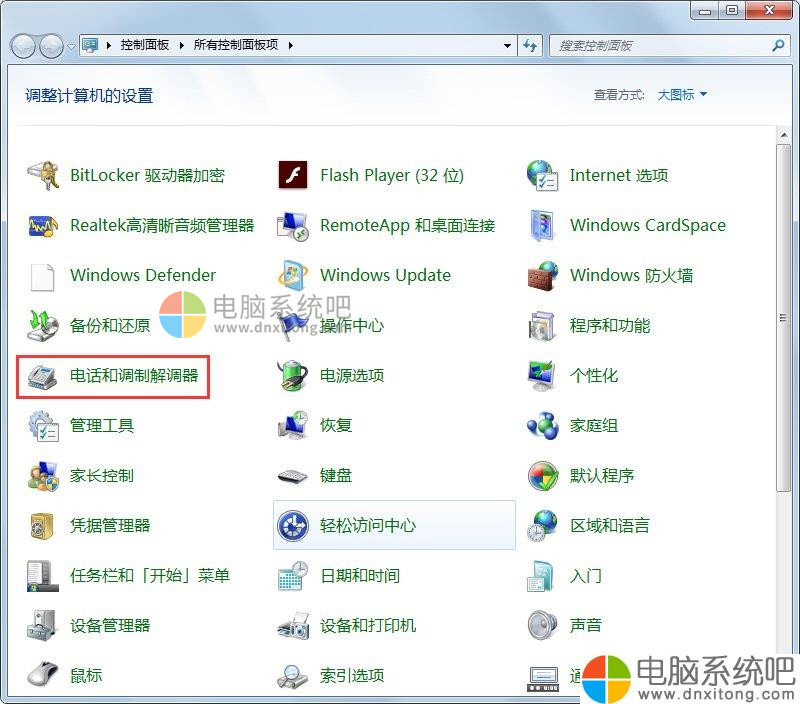This screenshot has height=704, width=800.
Task: Click the 恢复 icon
Action: 293,425
